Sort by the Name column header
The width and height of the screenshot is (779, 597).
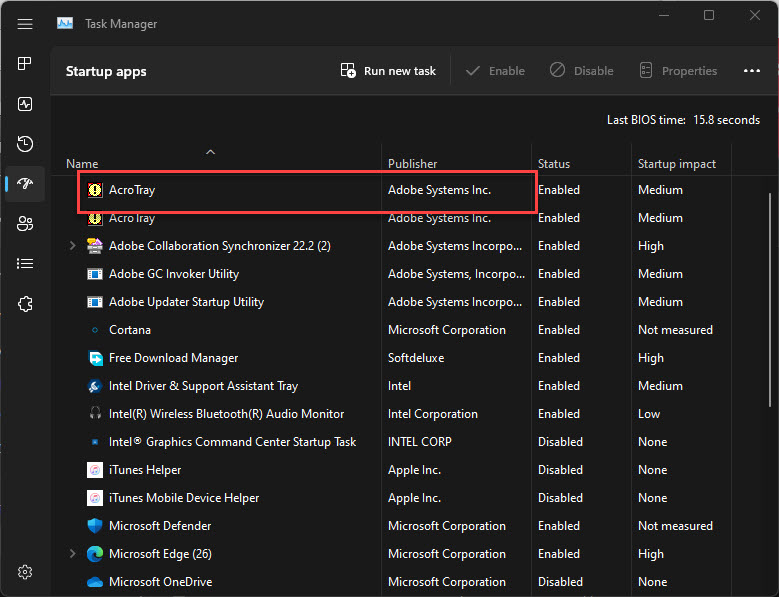click(x=82, y=163)
